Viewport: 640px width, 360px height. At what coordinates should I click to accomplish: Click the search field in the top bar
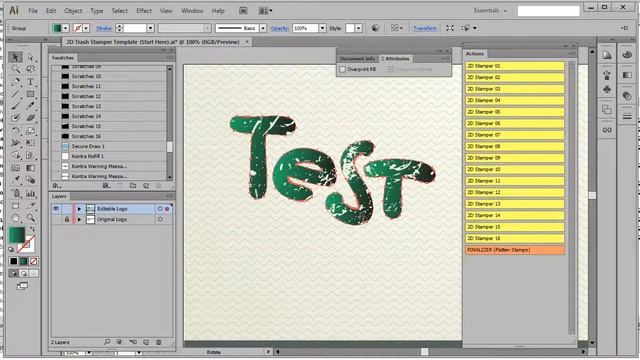click(548, 11)
